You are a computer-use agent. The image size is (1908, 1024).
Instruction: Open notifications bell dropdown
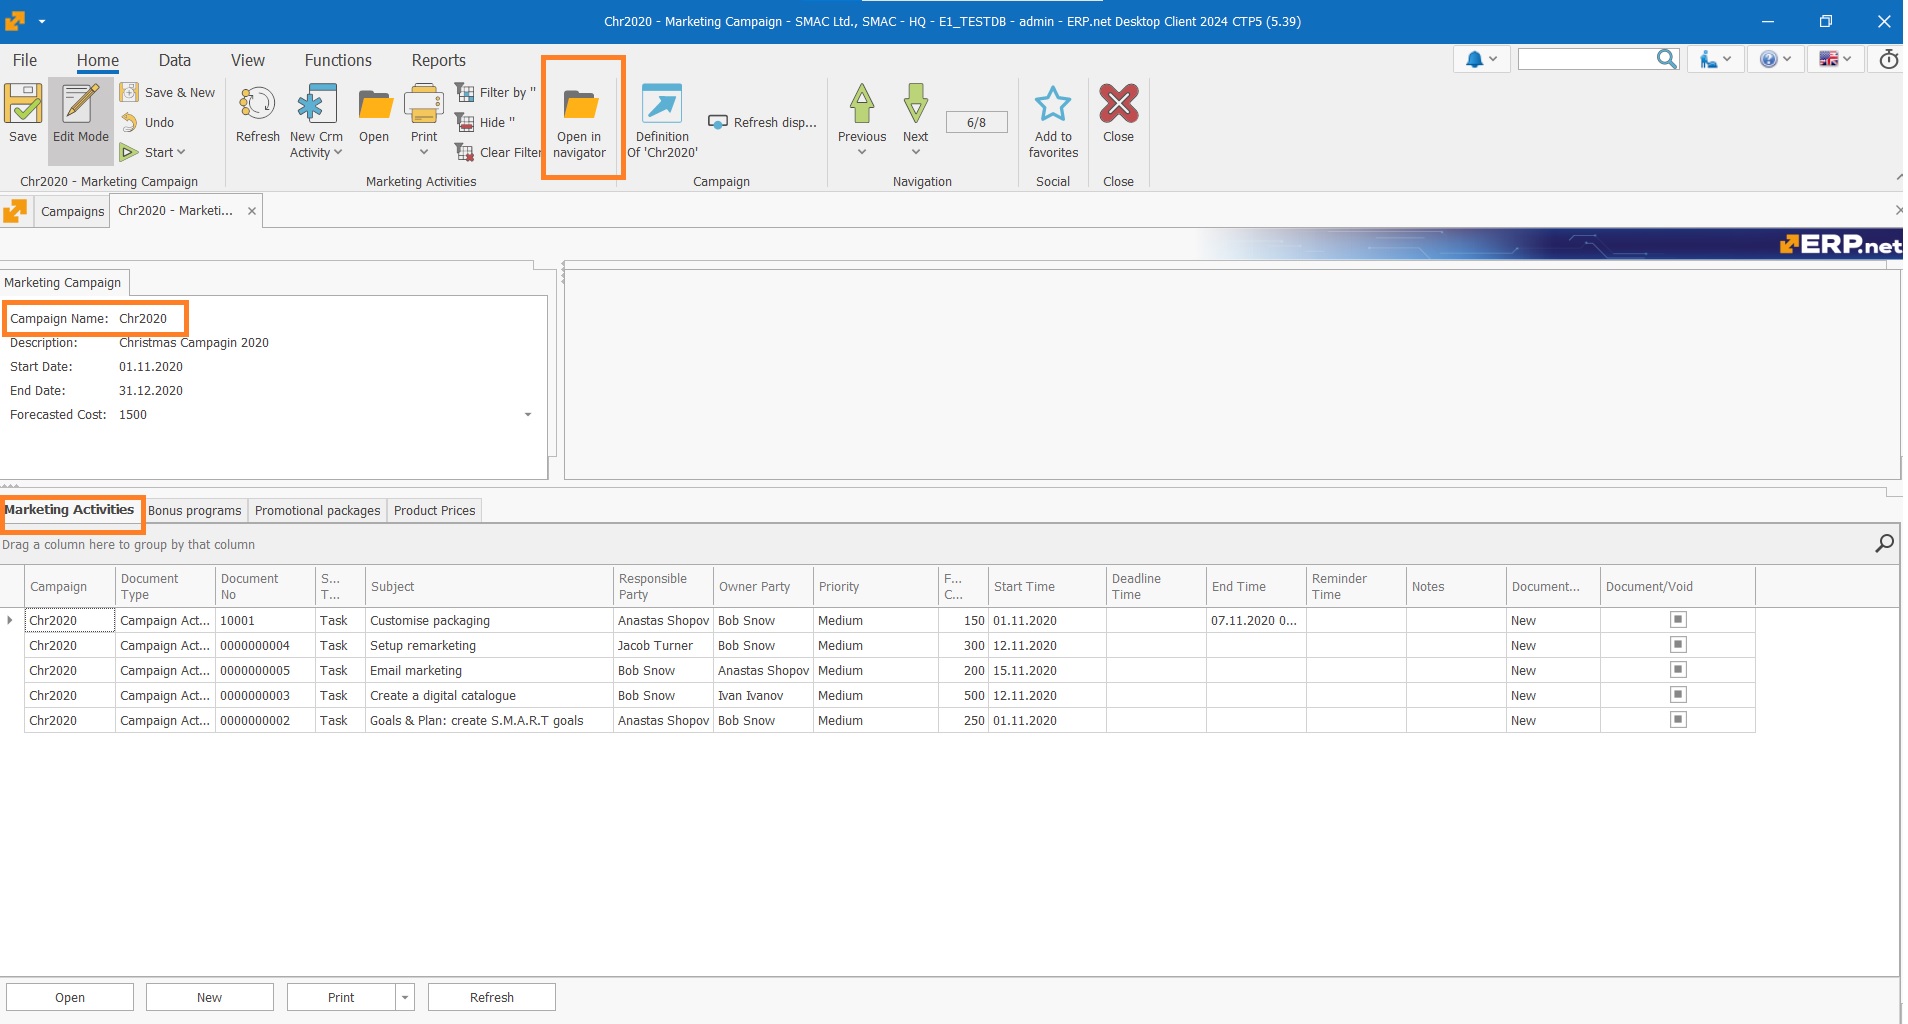click(x=1481, y=59)
